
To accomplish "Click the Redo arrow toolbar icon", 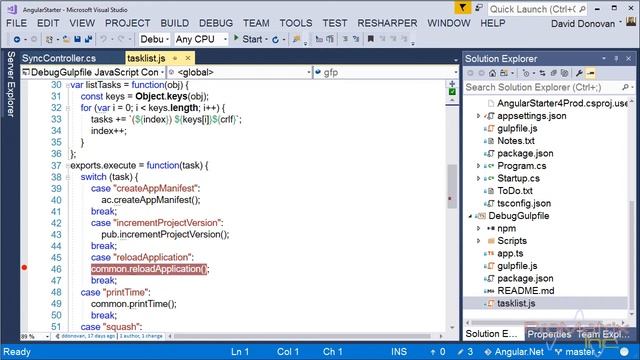I will tap(121, 39).
